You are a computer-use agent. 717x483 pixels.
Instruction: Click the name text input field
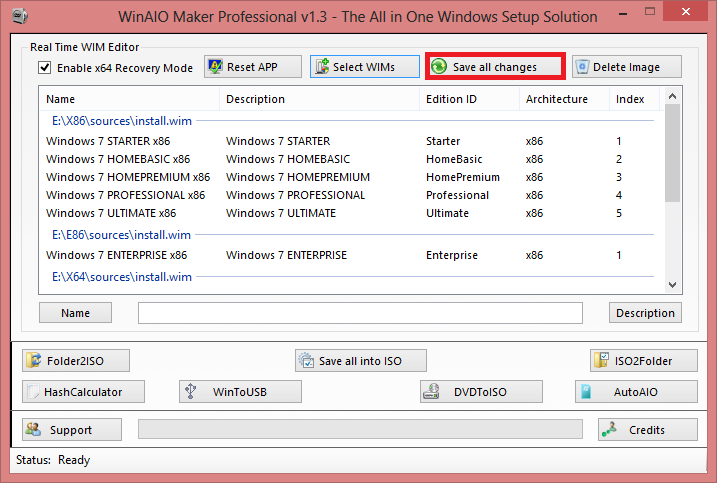pos(360,313)
